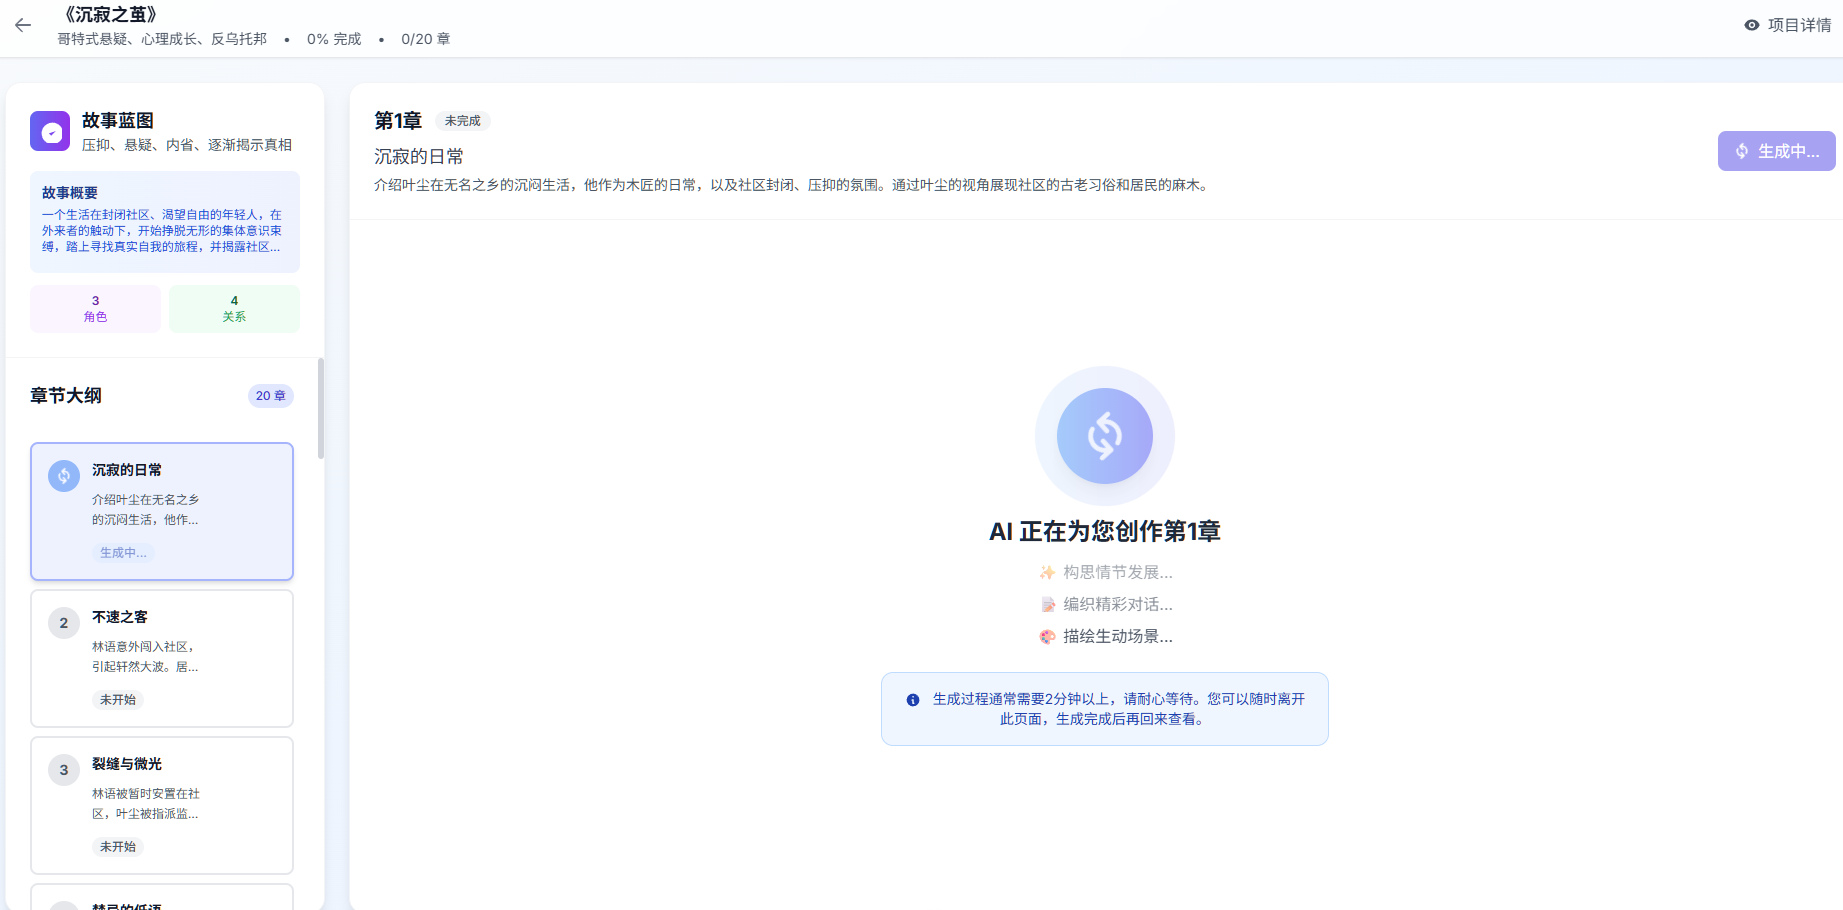Viewport: 1843px width, 910px height.
Task: Click the 0% 完成 progress text
Action: tap(334, 39)
